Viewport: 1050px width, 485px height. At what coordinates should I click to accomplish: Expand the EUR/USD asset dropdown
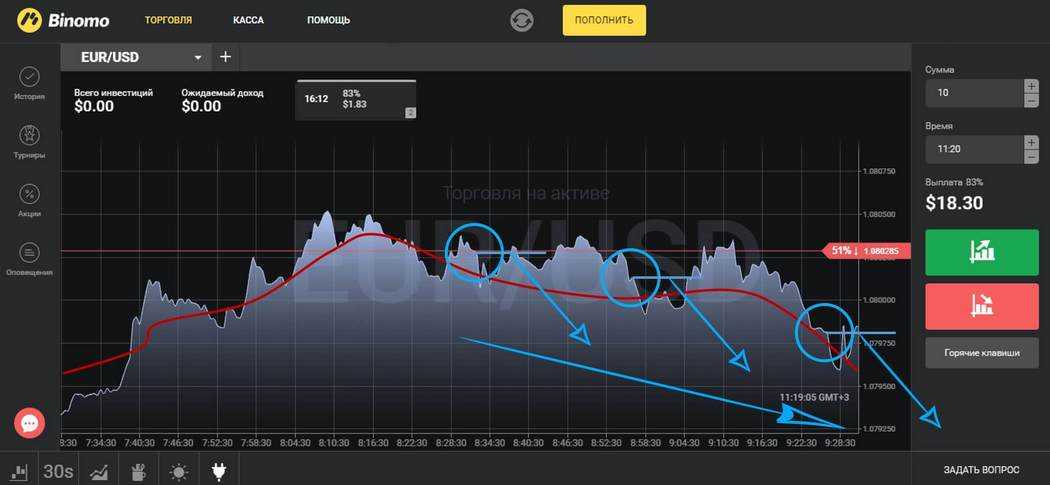pyautogui.click(x=198, y=57)
